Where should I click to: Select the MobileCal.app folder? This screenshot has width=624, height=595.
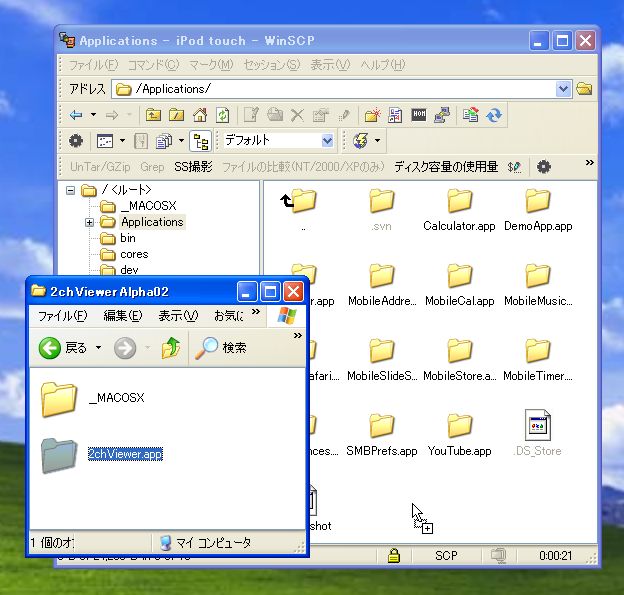click(459, 285)
